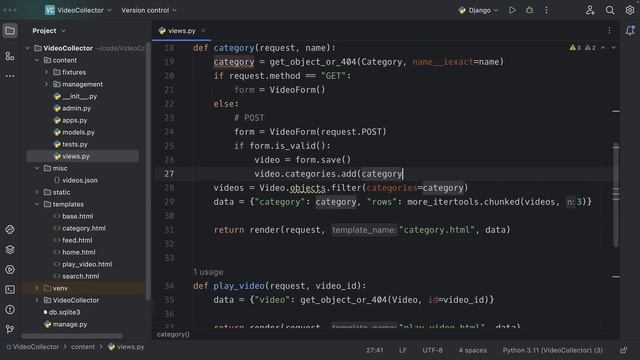Click content in breadcrumb path
The height and width of the screenshot is (360, 640).
tap(83, 347)
